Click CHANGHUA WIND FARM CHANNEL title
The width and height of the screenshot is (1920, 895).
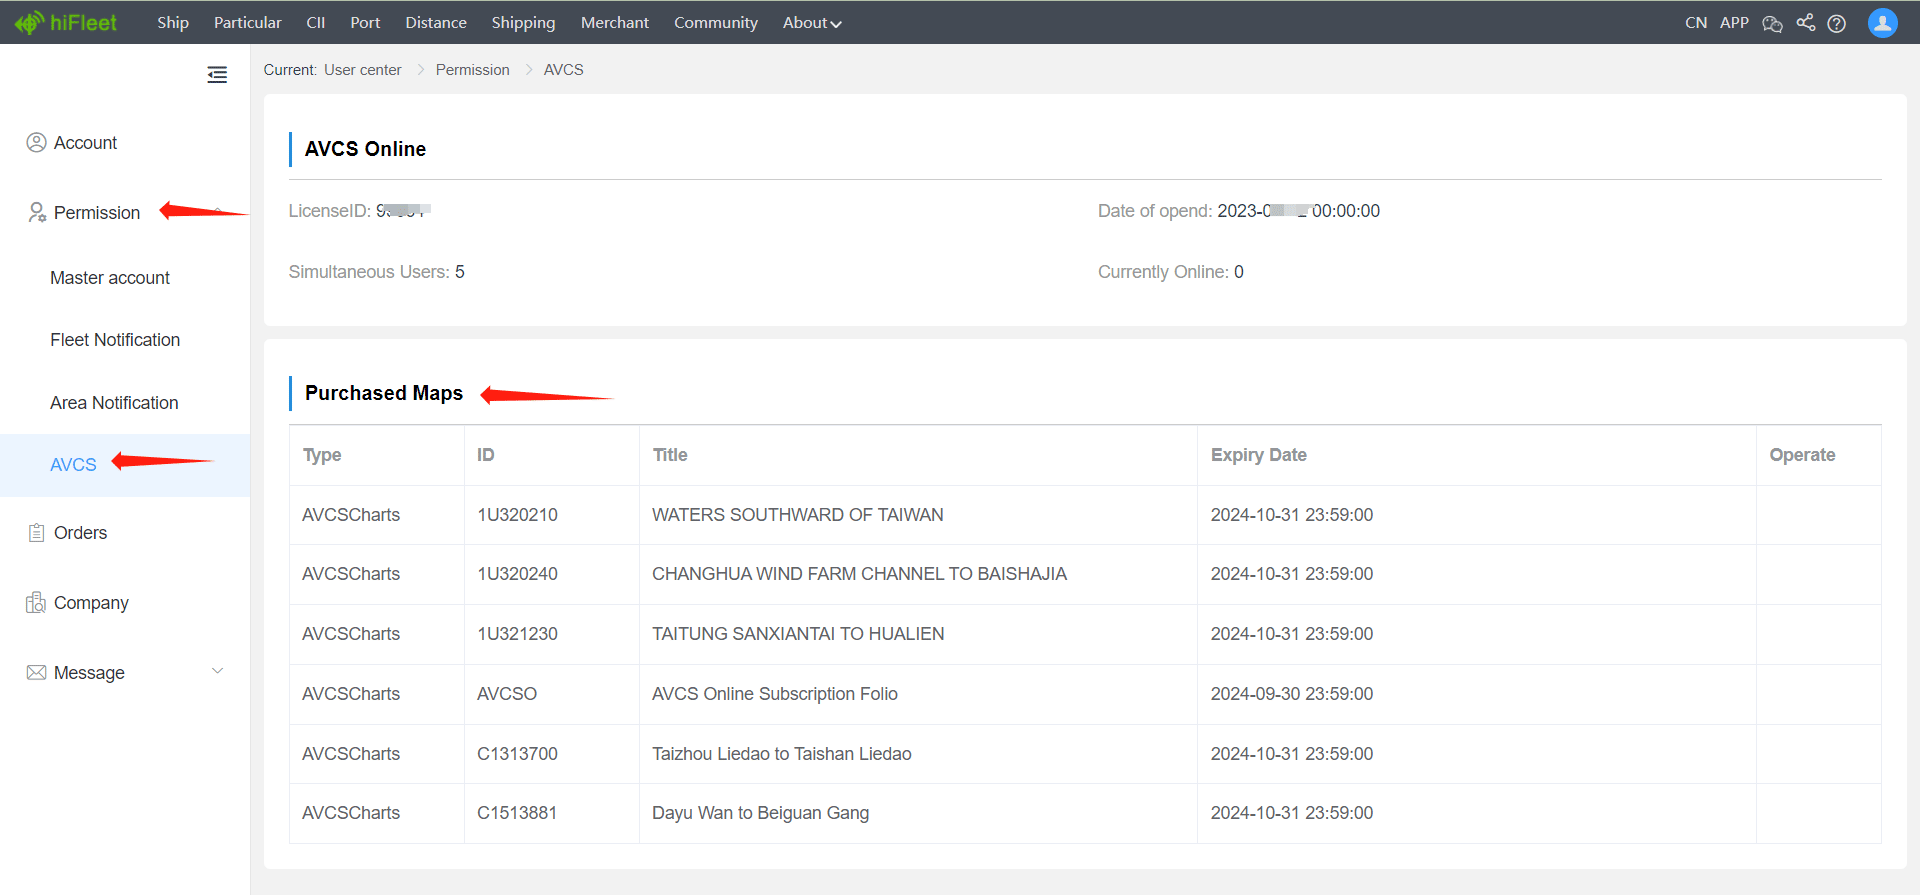[x=859, y=574]
